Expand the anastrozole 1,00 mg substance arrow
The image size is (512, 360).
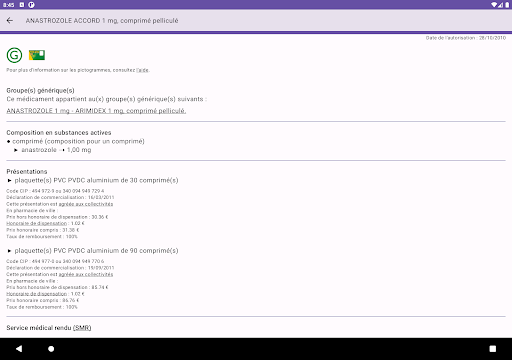coord(16,150)
